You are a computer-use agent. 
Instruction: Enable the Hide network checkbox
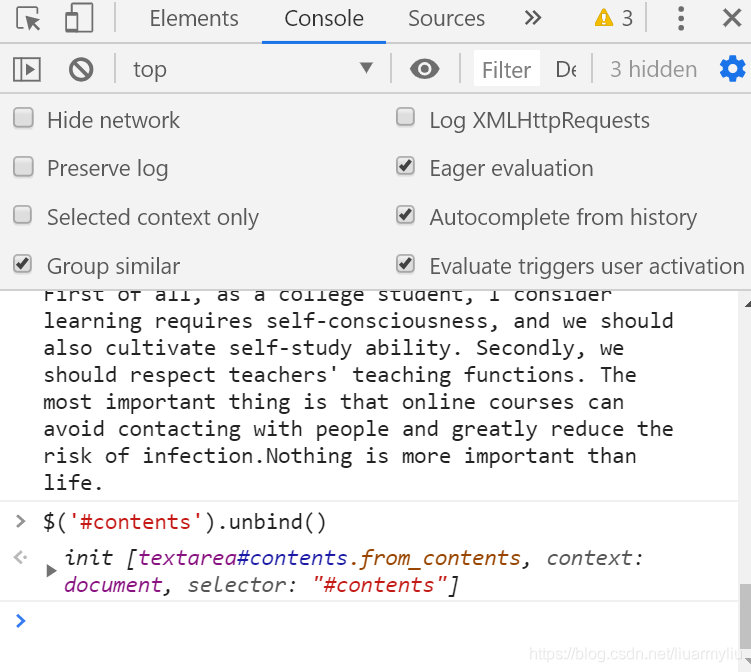coord(23,118)
